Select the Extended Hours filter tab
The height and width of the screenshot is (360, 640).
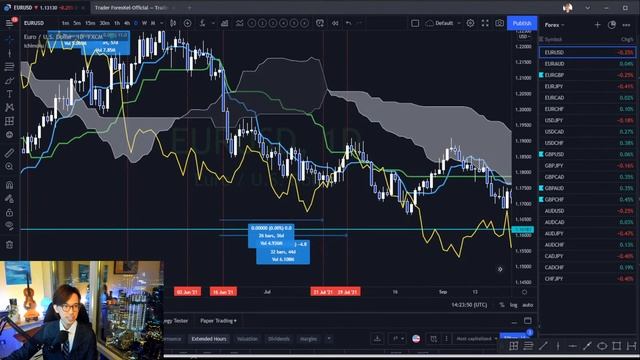tap(209, 339)
